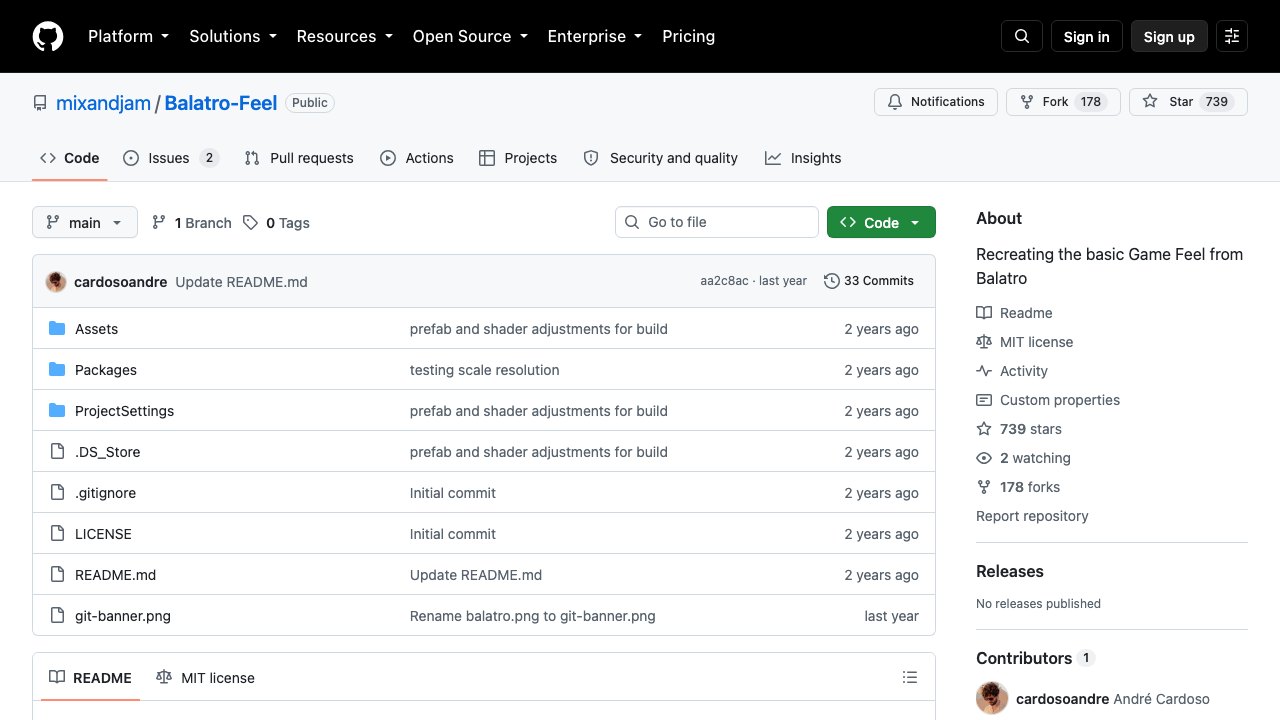The width and height of the screenshot is (1280, 720).
Task: Click the Custom properties icon
Action: [x=984, y=400]
